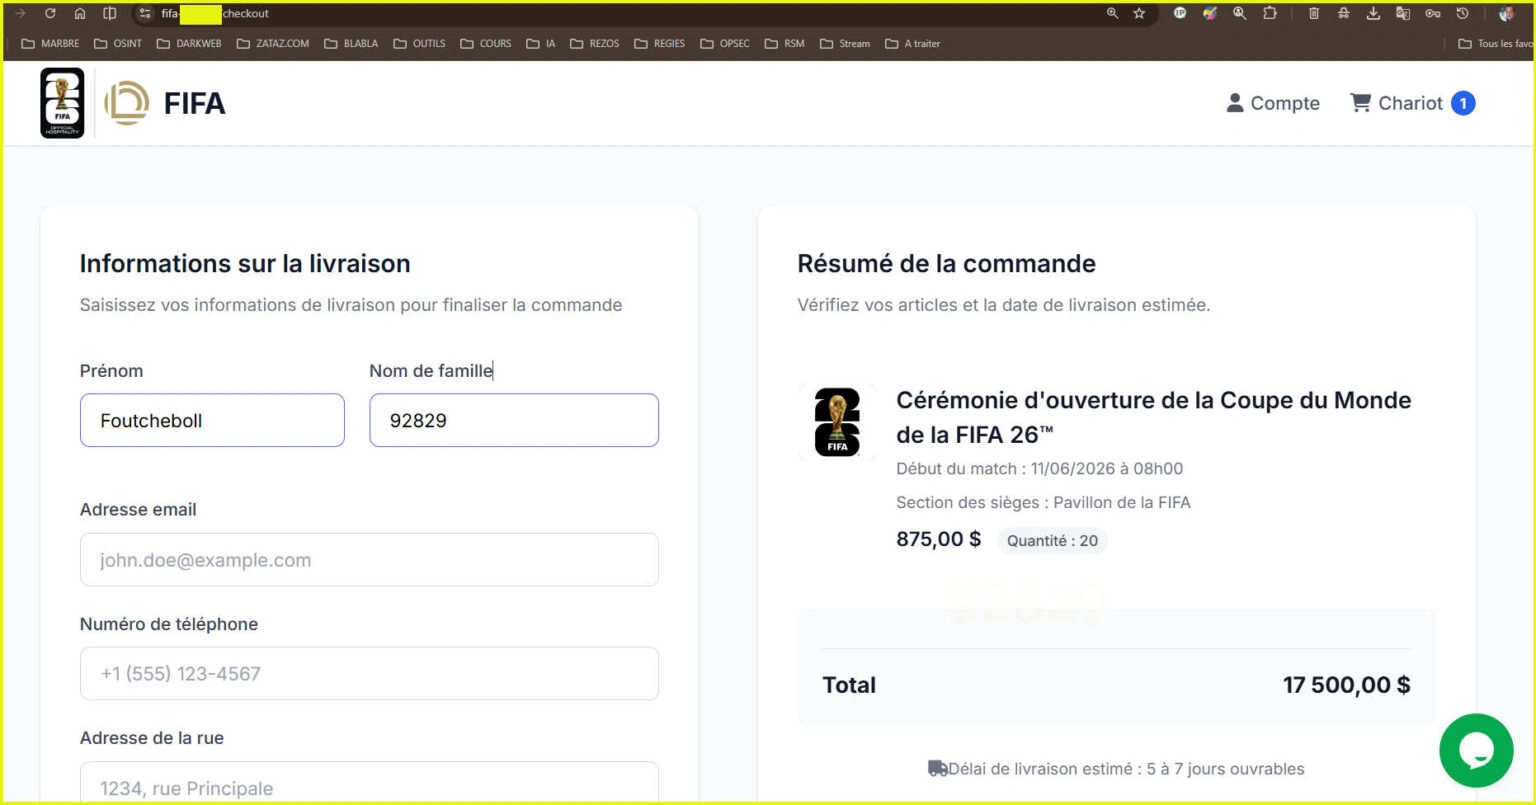Click the gold circular FIFA brand logo
Viewport: 1536px width, 805px height.
point(127,103)
